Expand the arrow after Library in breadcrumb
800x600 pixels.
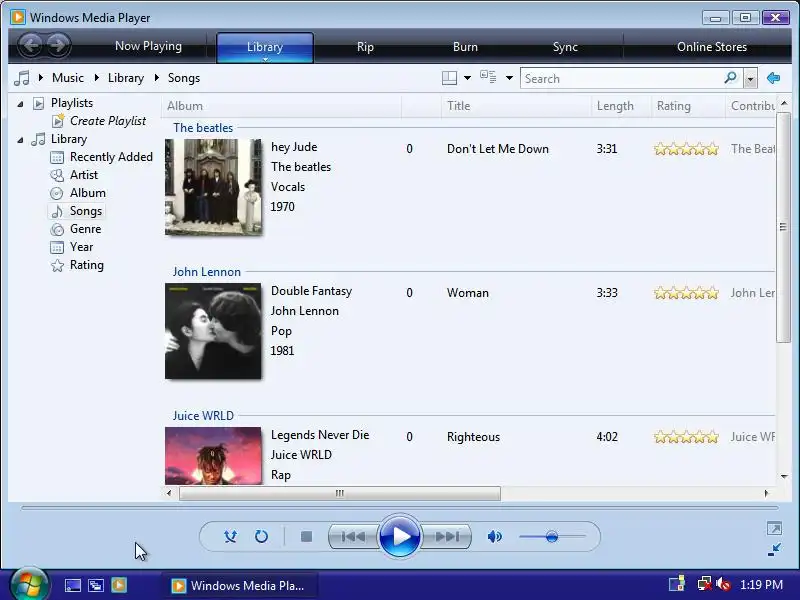click(x=156, y=78)
